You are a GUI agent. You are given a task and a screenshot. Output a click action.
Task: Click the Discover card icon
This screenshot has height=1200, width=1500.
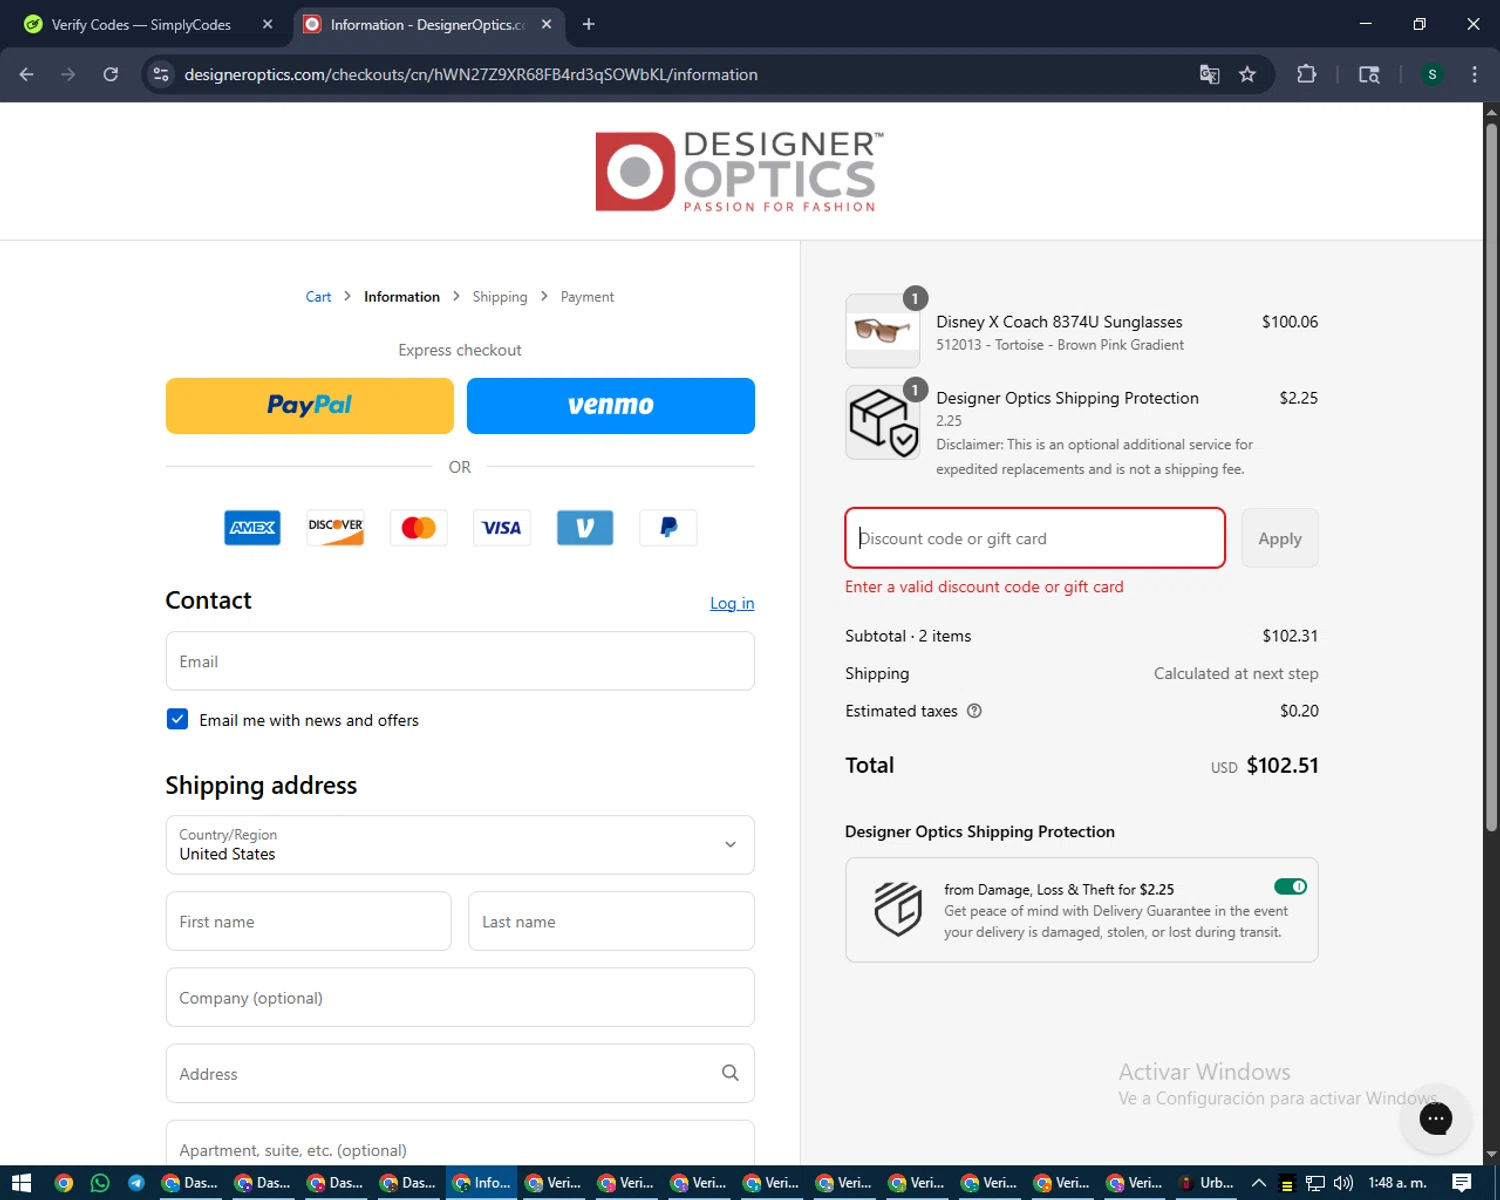click(335, 527)
